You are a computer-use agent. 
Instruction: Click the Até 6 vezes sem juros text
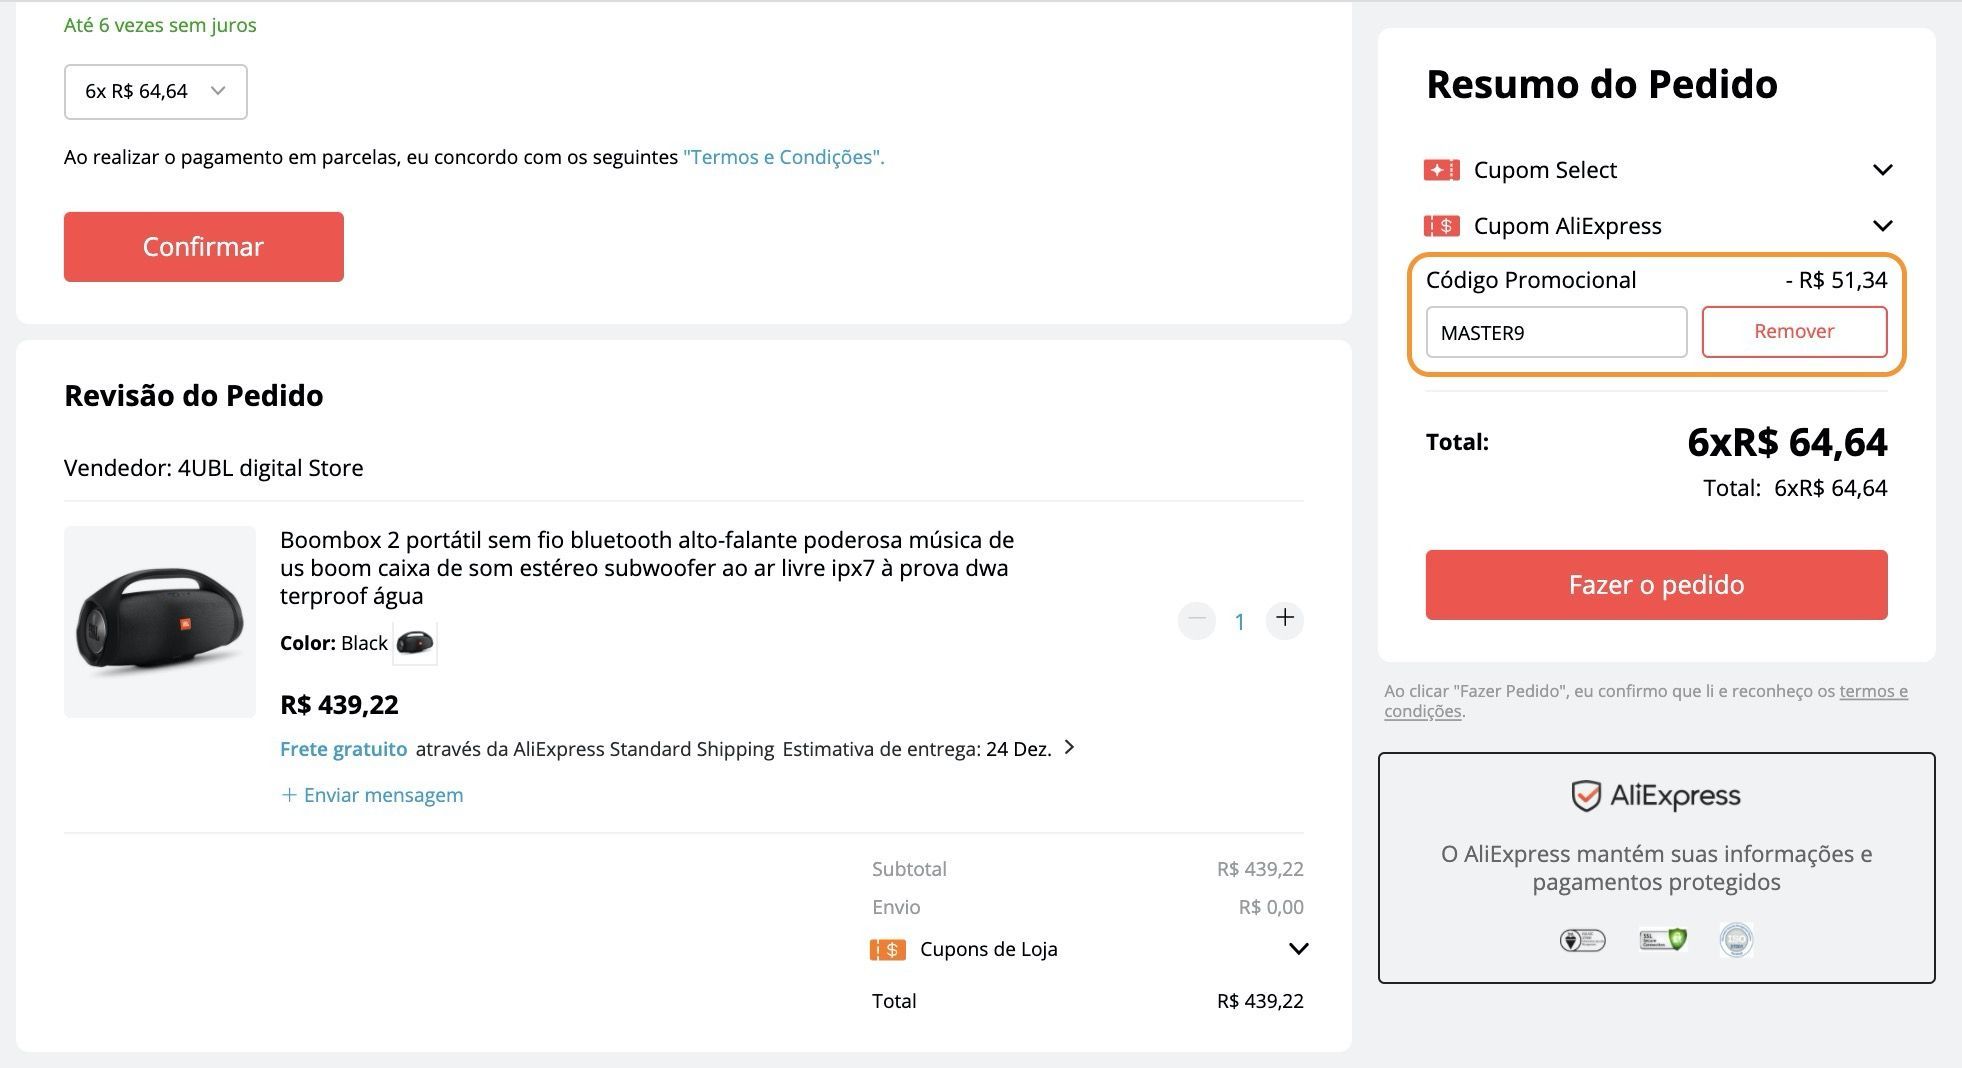click(160, 25)
